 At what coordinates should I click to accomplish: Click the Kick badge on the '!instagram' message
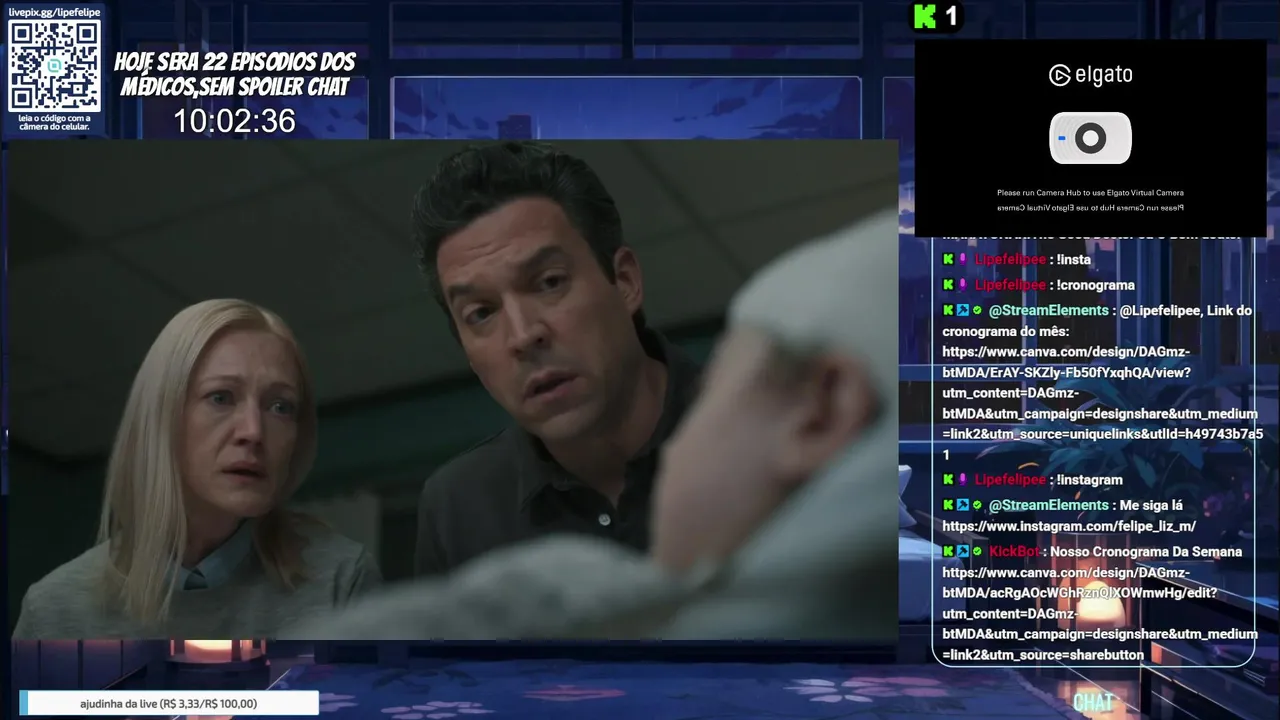point(948,480)
